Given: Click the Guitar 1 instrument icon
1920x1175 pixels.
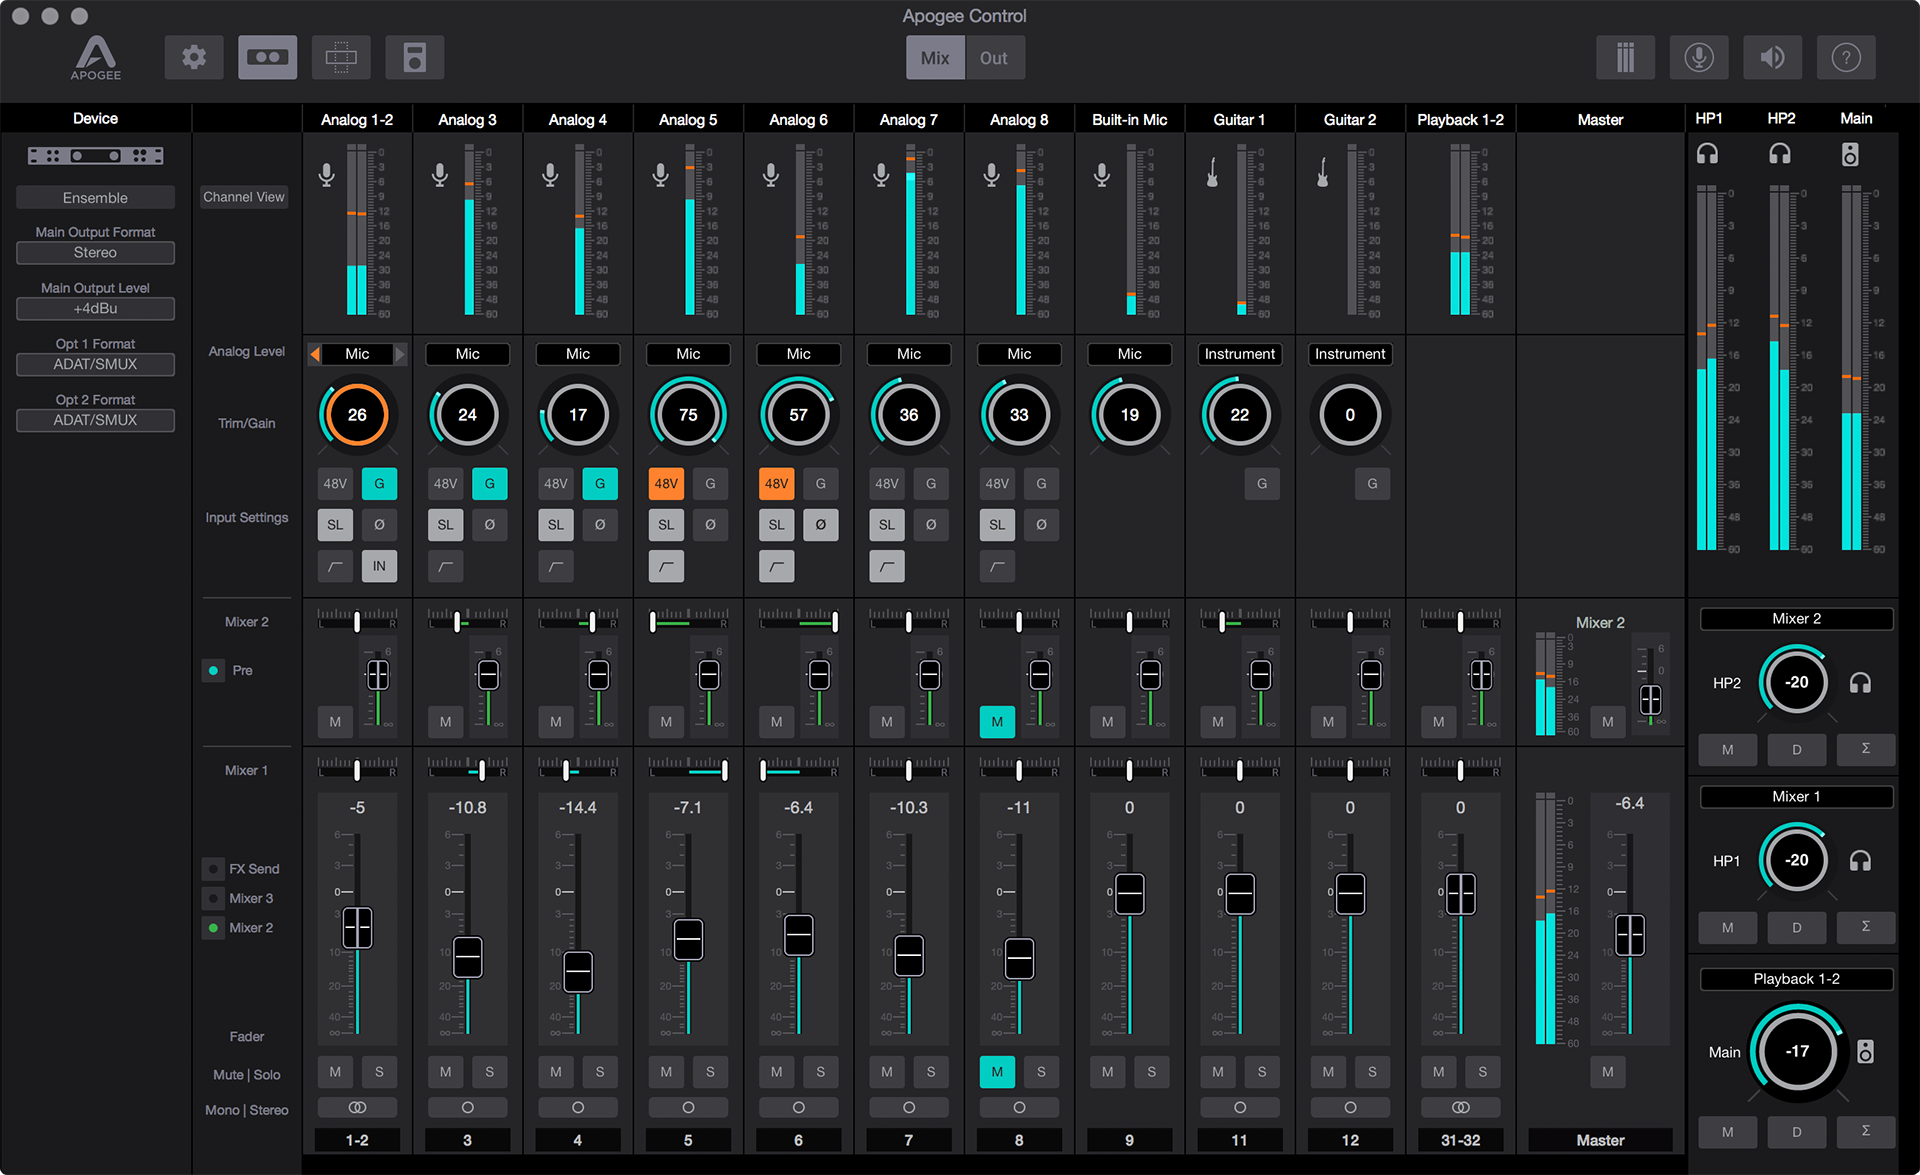Looking at the screenshot, I should tap(1212, 173).
